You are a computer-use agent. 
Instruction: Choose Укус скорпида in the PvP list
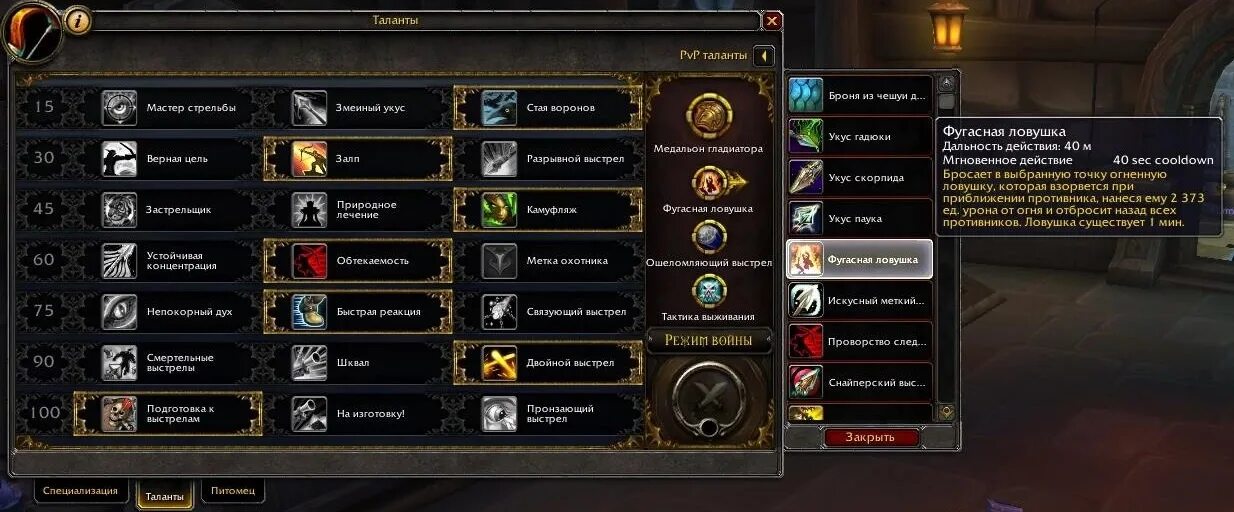pos(860,177)
